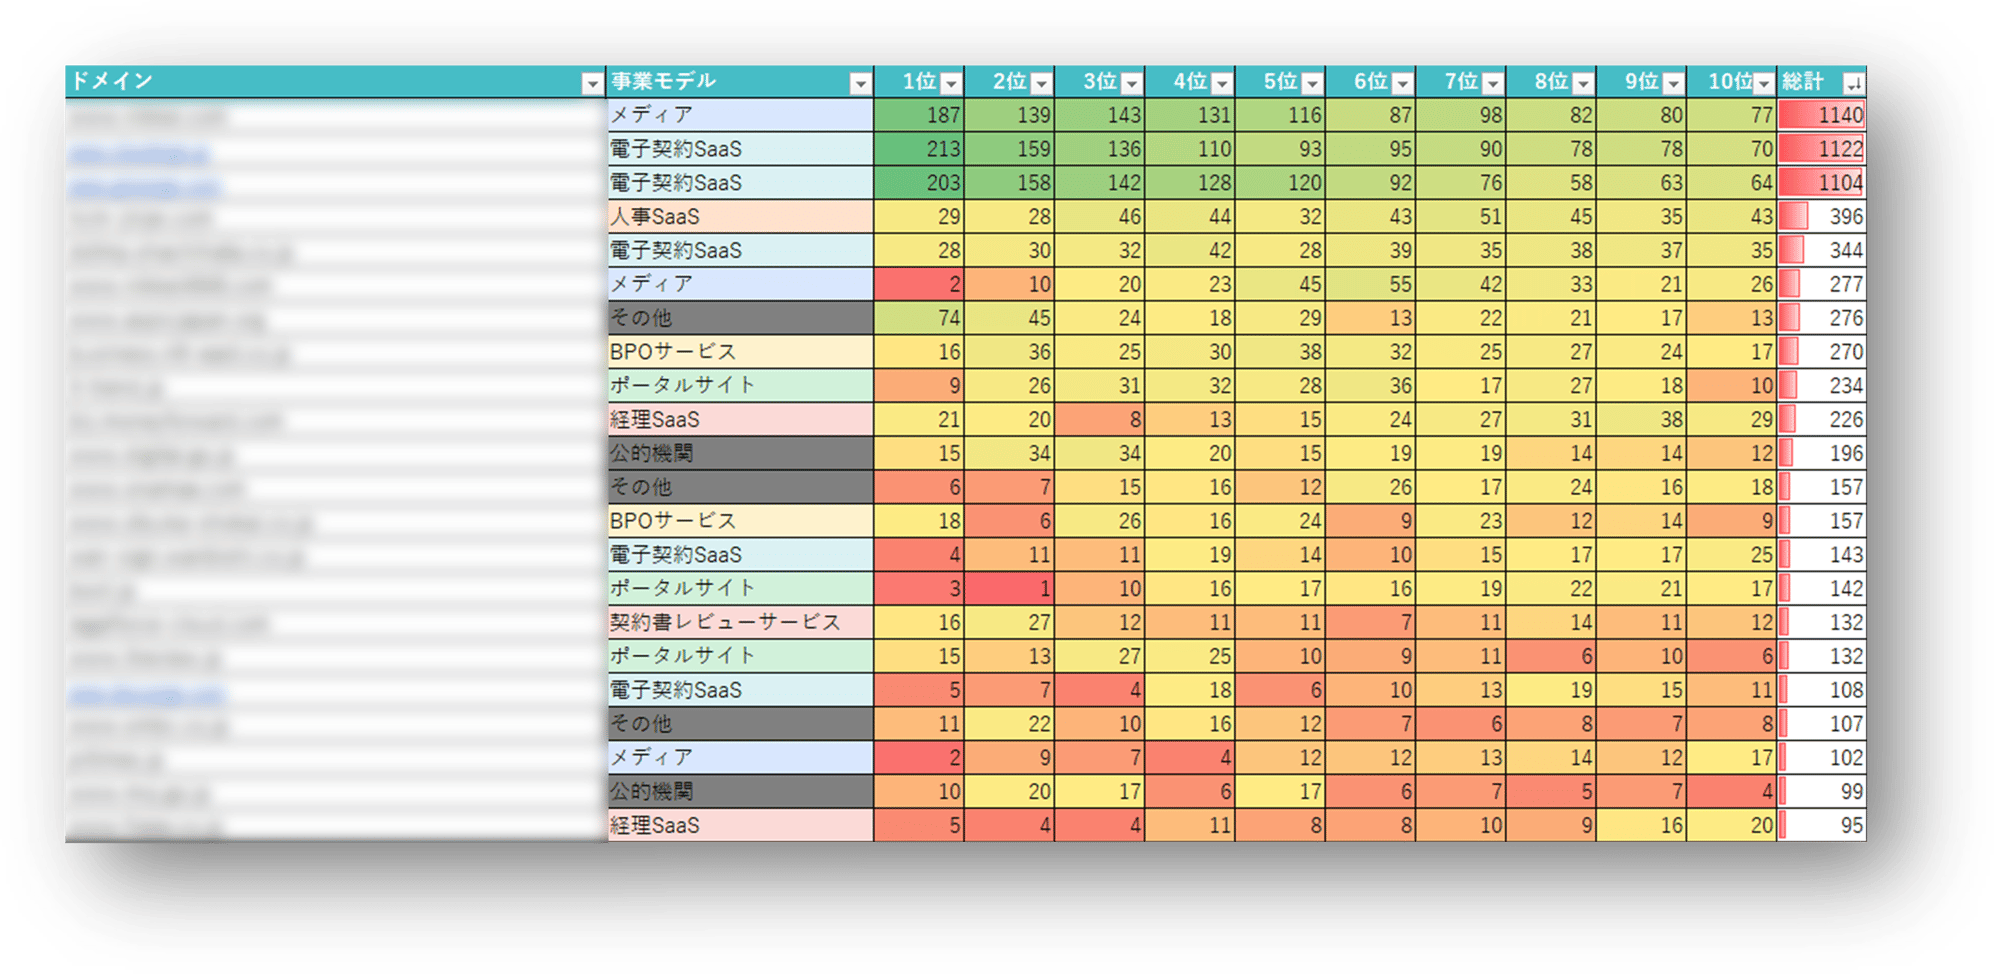Select 5位 value 116
This screenshot has height=976, width=2000.
coord(1280,115)
